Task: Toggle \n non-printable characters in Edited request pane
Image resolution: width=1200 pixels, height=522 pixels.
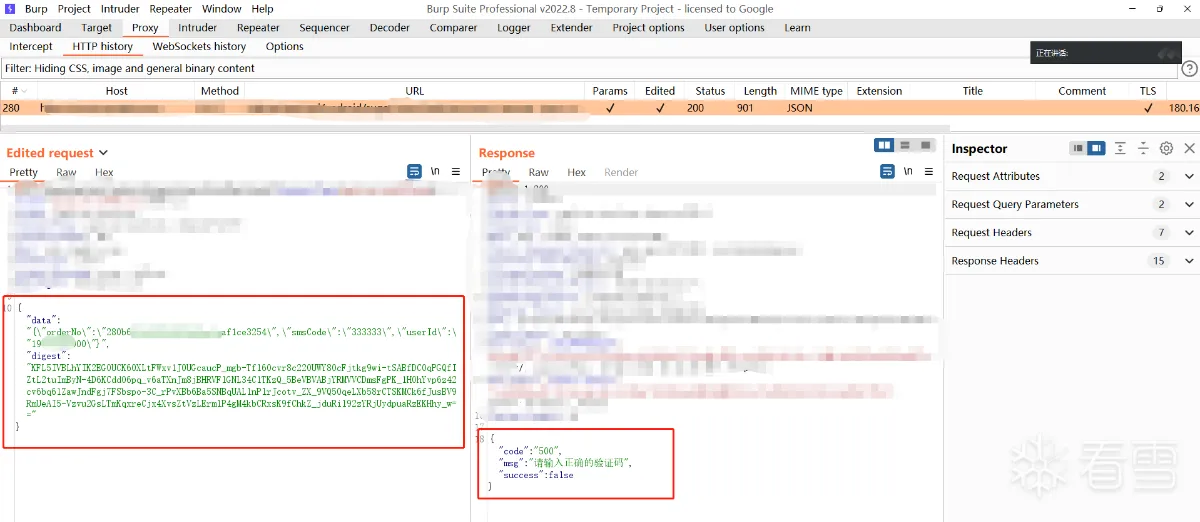Action: click(x=435, y=172)
